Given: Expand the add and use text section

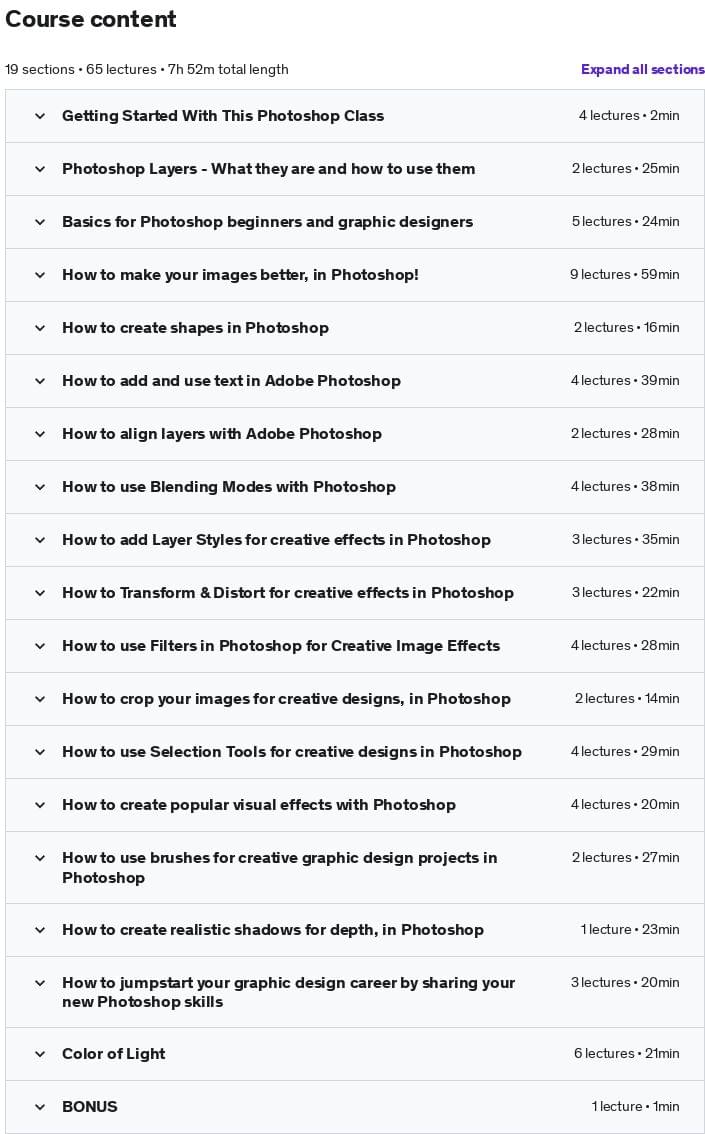Looking at the screenshot, I should pyautogui.click(x=231, y=381).
